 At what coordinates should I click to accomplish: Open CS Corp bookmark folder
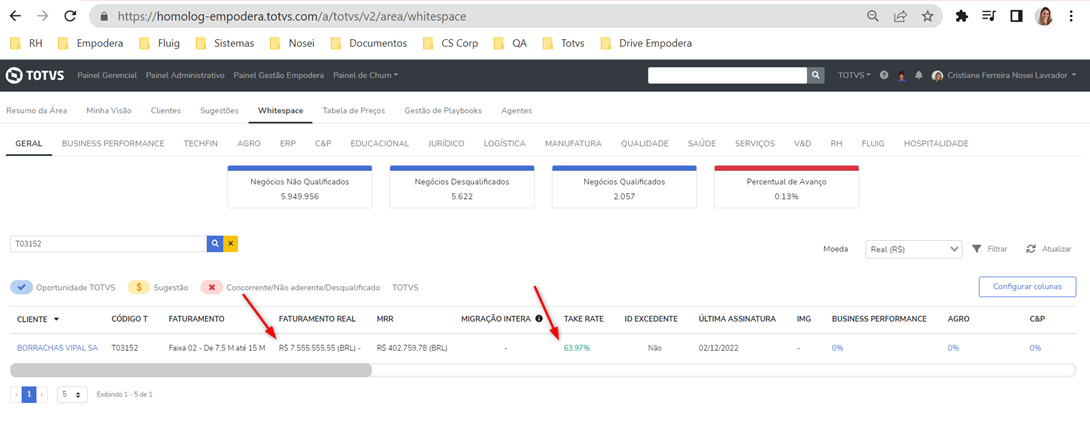tap(450, 43)
